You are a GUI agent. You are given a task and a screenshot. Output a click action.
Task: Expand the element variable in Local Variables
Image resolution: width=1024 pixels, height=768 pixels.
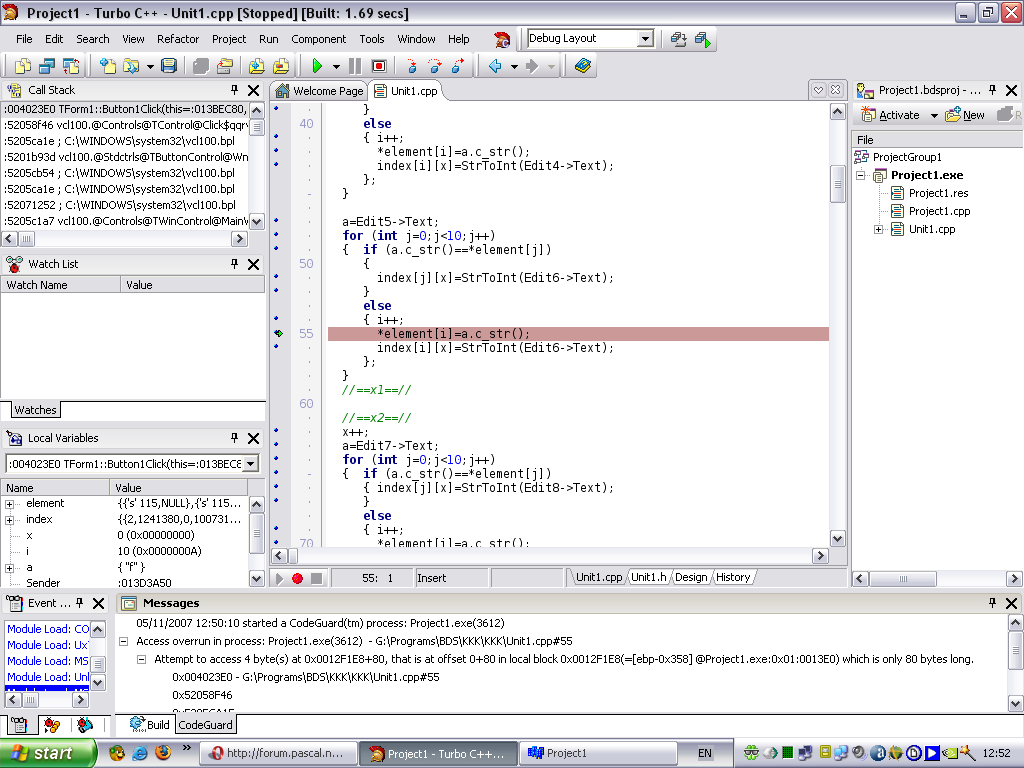pos(10,504)
